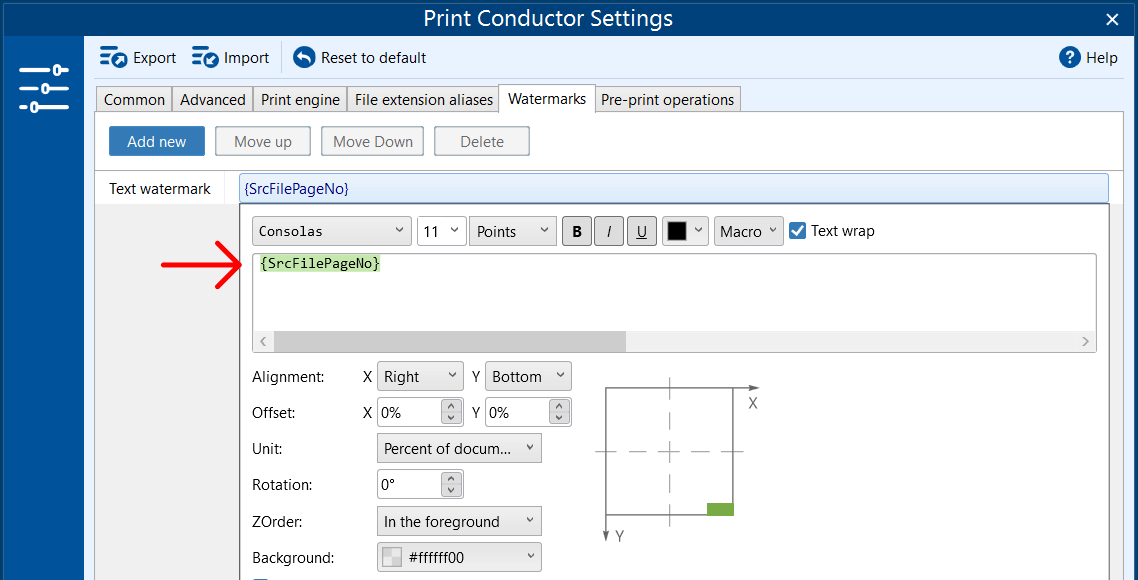Click the Delete watermark button
Image resolution: width=1138 pixels, height=580 pixels.
coord(481,141)
